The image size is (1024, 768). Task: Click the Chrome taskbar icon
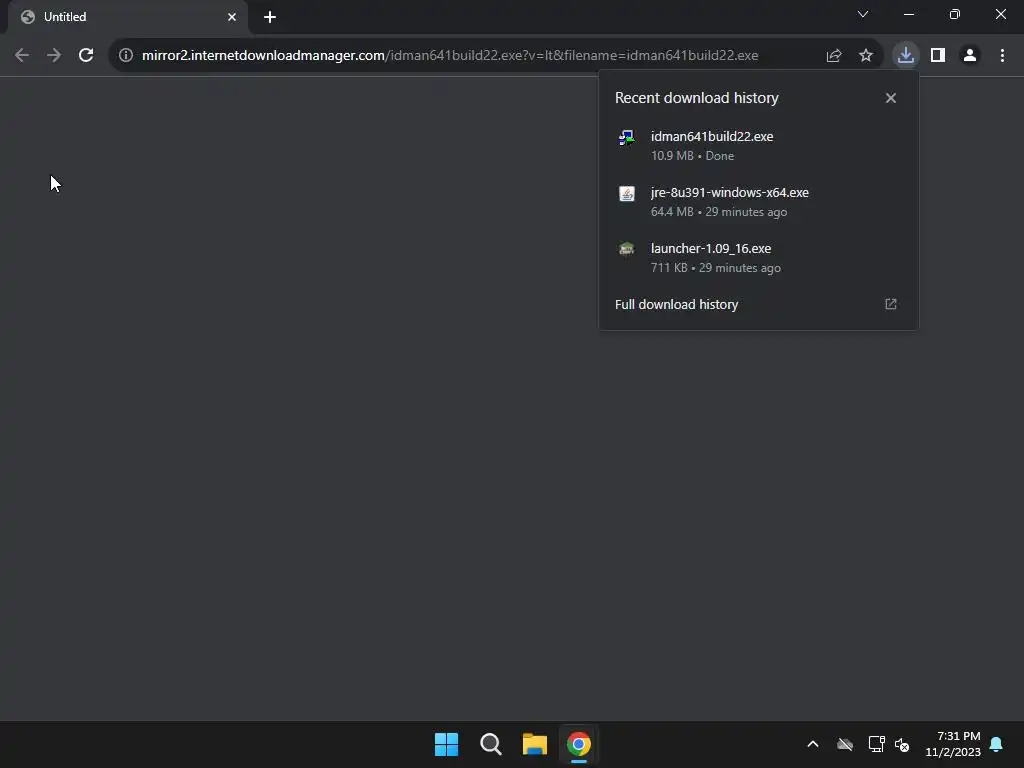click(579, 744)
